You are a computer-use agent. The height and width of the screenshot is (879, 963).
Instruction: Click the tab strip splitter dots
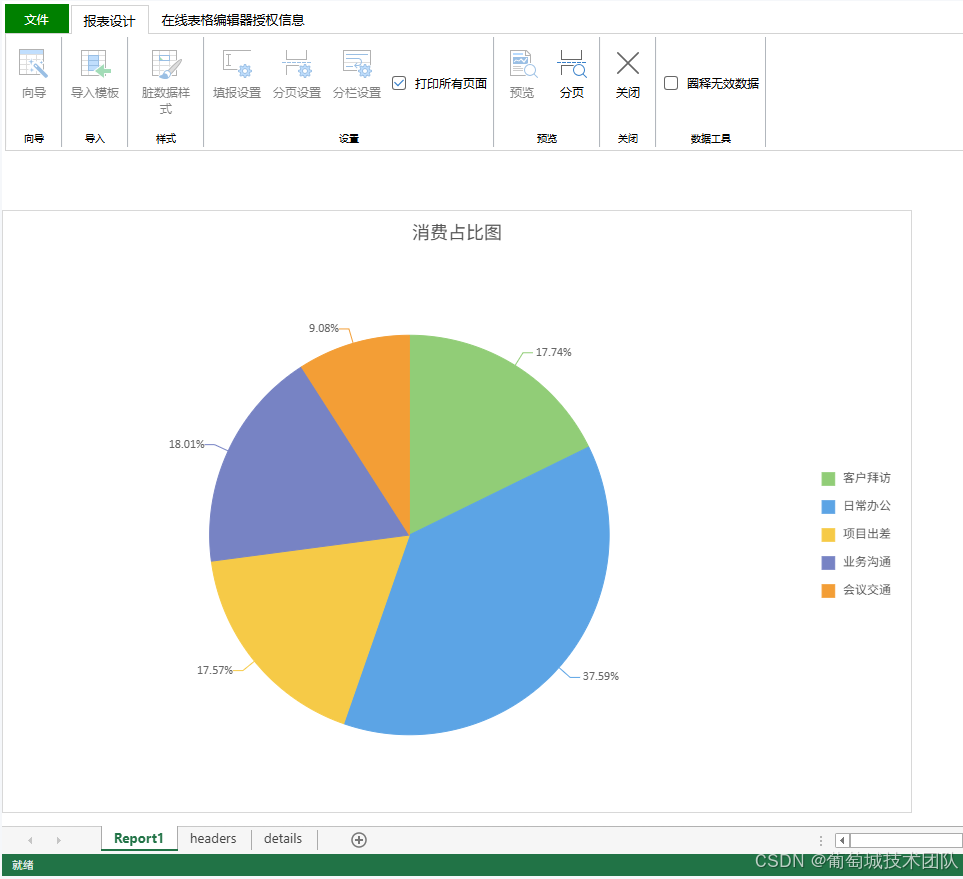tap(821, 840)
